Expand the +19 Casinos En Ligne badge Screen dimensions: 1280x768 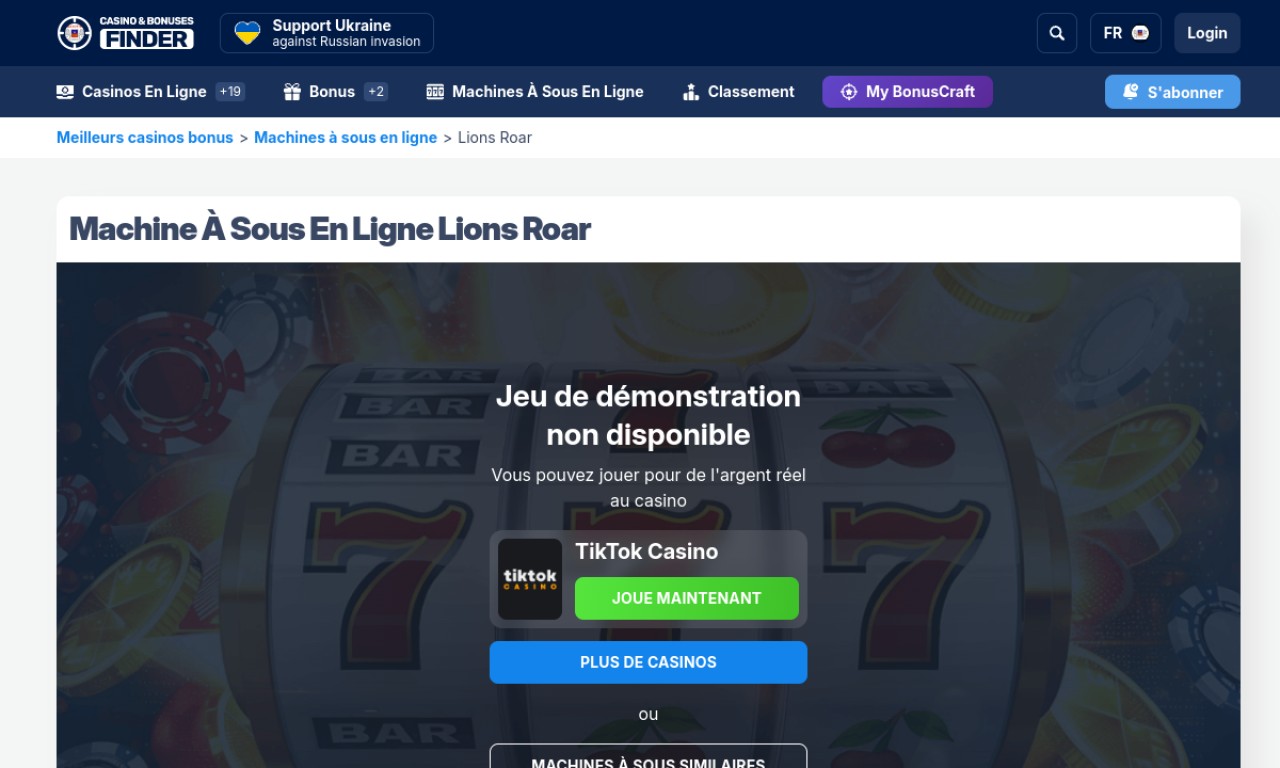tap(230, 92)
